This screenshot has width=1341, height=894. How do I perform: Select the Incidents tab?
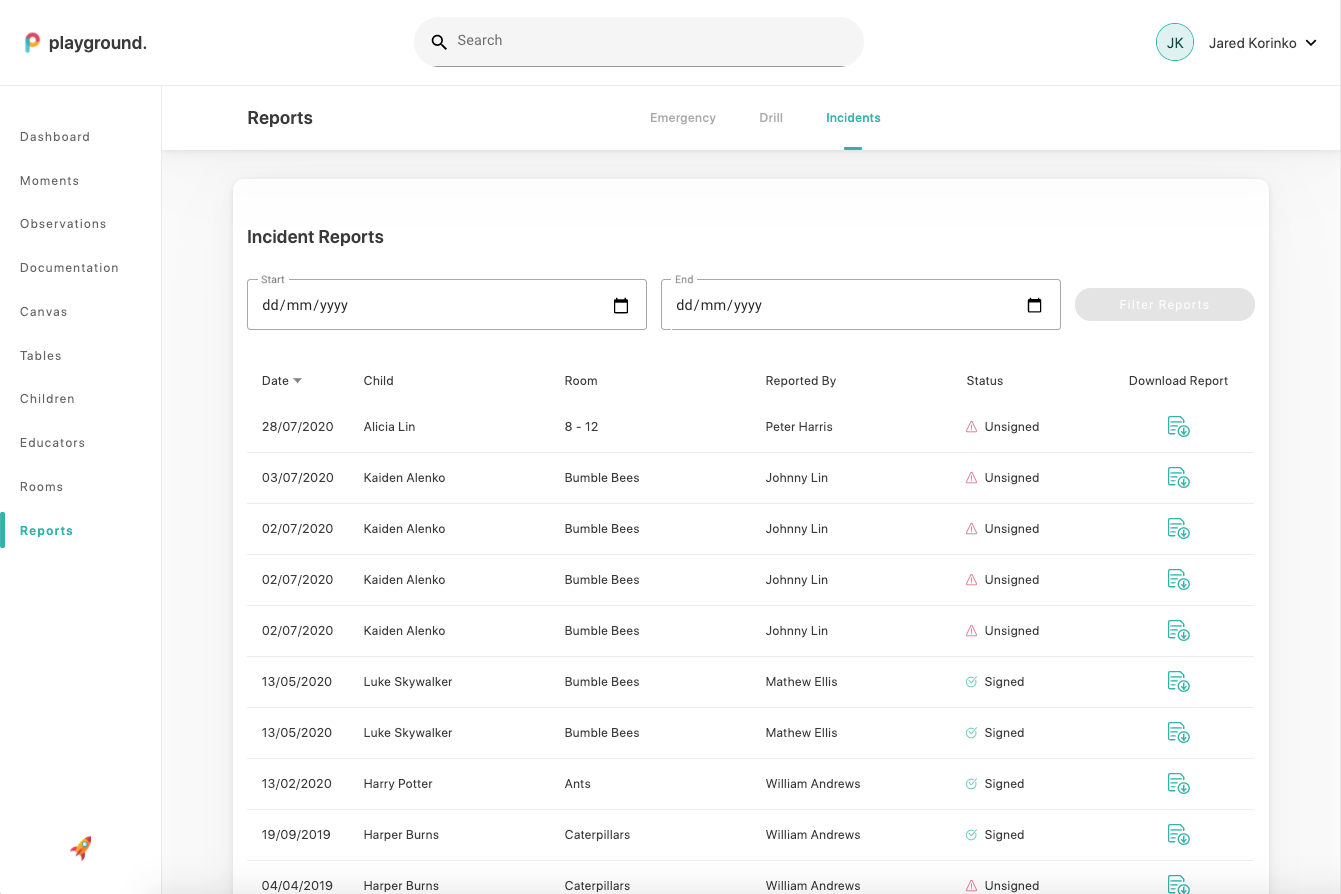click(852, 118)
